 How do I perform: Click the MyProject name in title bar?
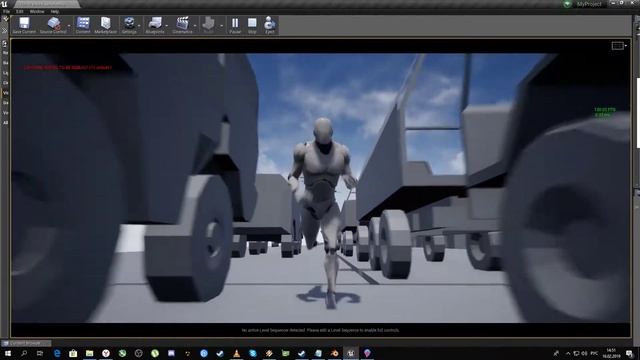tap(589, 4)
